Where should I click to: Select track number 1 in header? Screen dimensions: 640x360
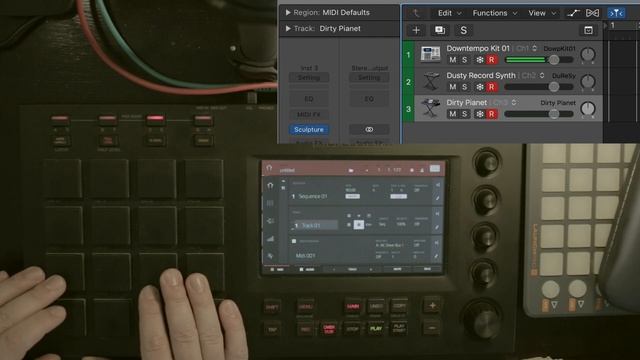pos(408,54)
